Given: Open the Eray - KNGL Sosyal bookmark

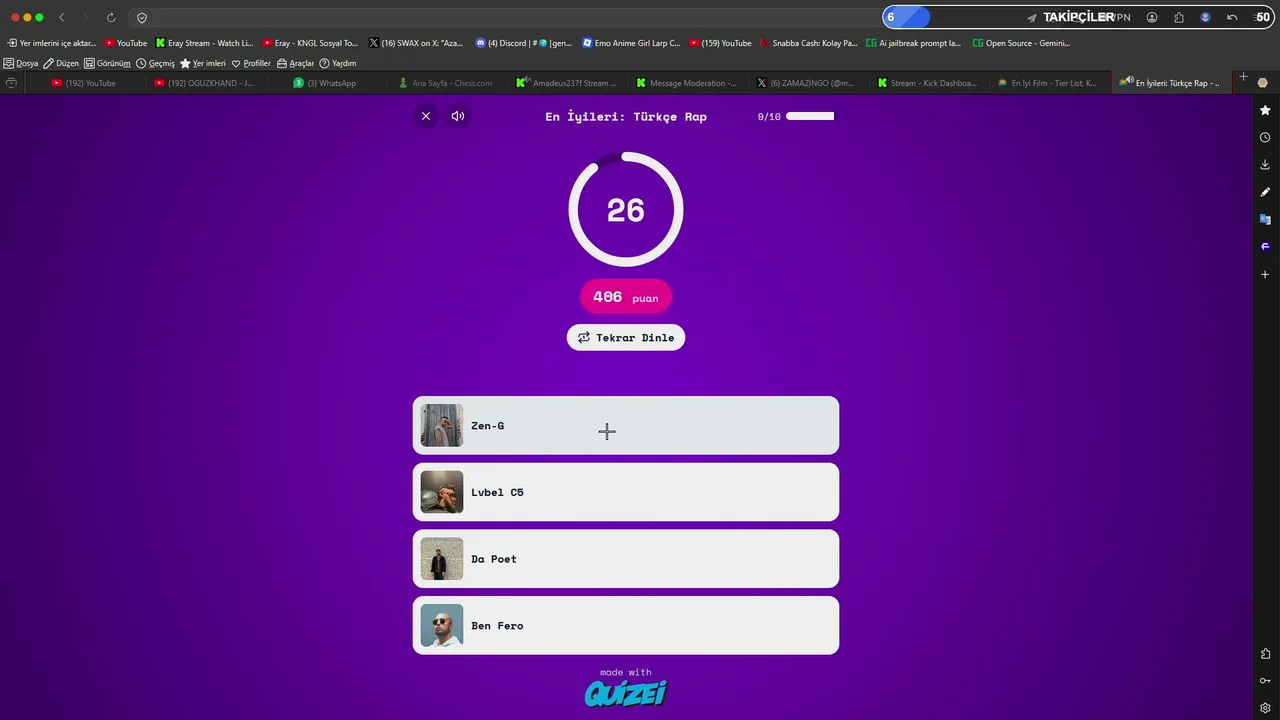Looking at the screenshot, I should (x=310, y=43).
